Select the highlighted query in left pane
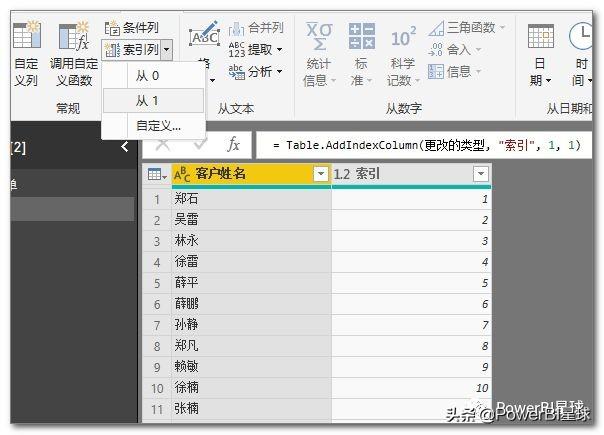Image resolution: width=604 pixels, height=435 pixels. click(x=72, y=209)
